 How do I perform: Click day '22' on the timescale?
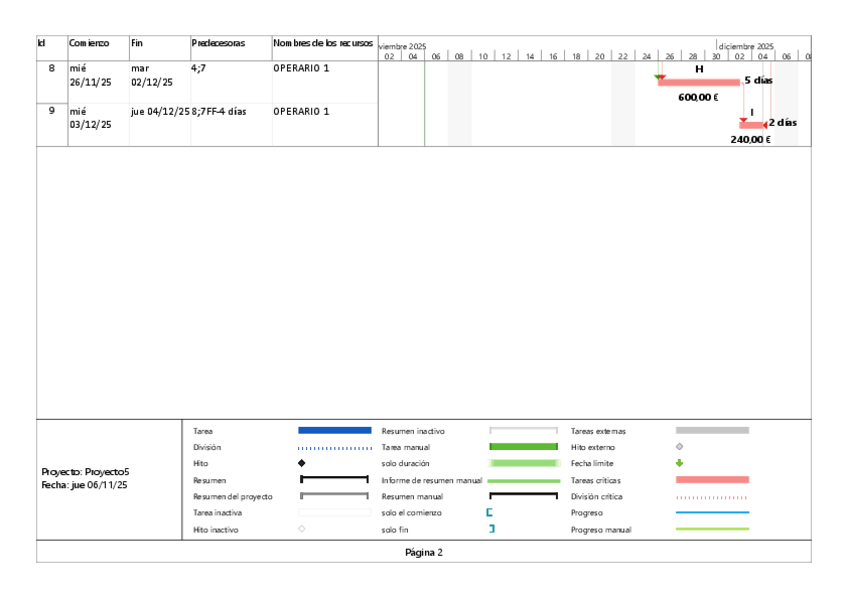tap(623, 56)
